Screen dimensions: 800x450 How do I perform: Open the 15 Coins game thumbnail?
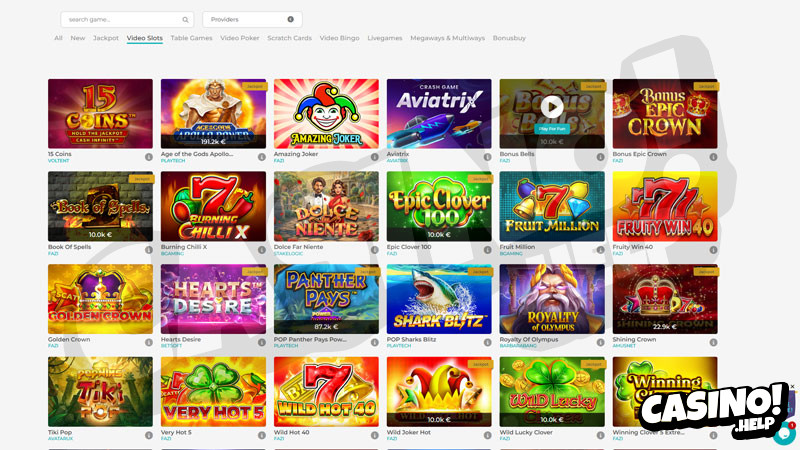click(101, 114)
